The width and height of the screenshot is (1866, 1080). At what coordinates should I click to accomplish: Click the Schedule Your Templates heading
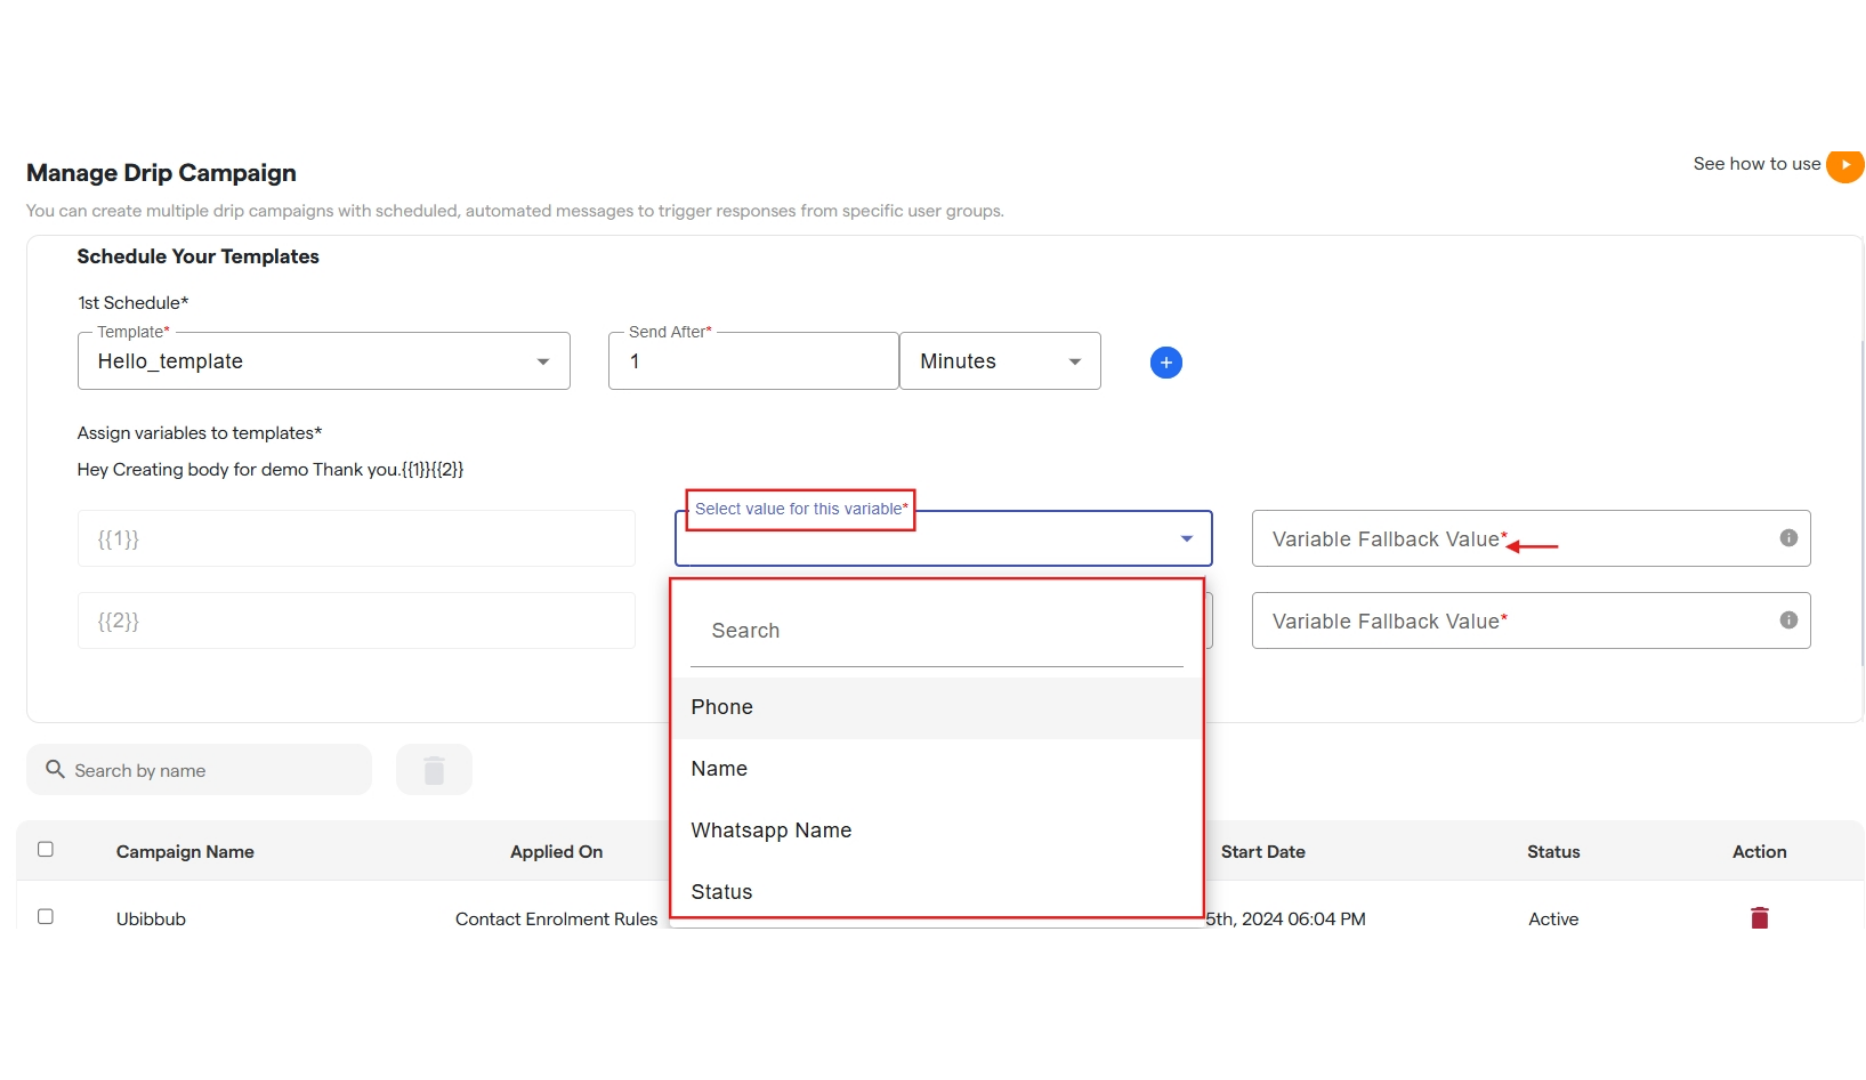click(198, 257)
